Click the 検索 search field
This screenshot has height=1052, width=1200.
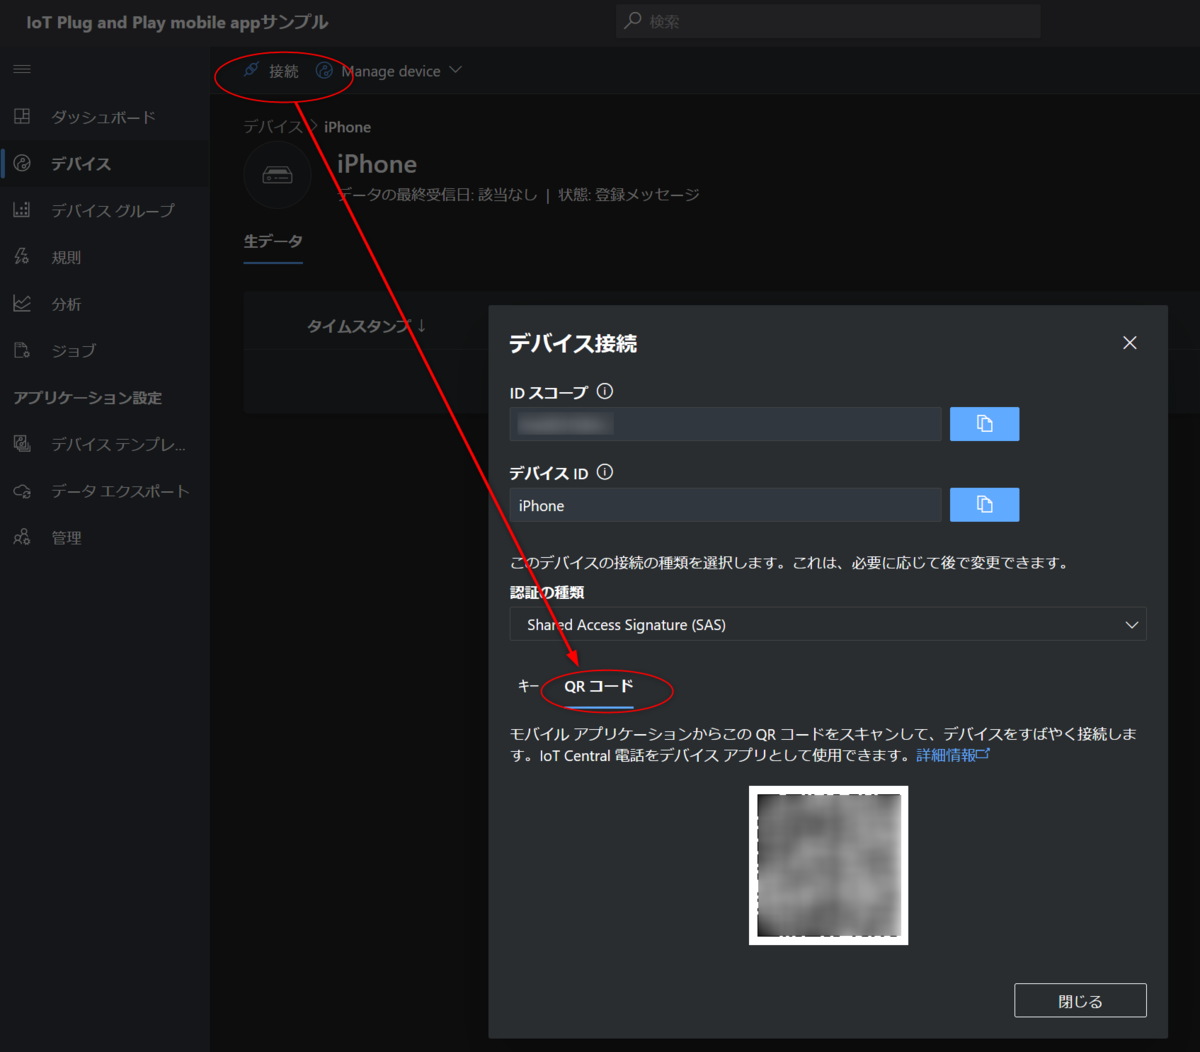click(828, 21)
